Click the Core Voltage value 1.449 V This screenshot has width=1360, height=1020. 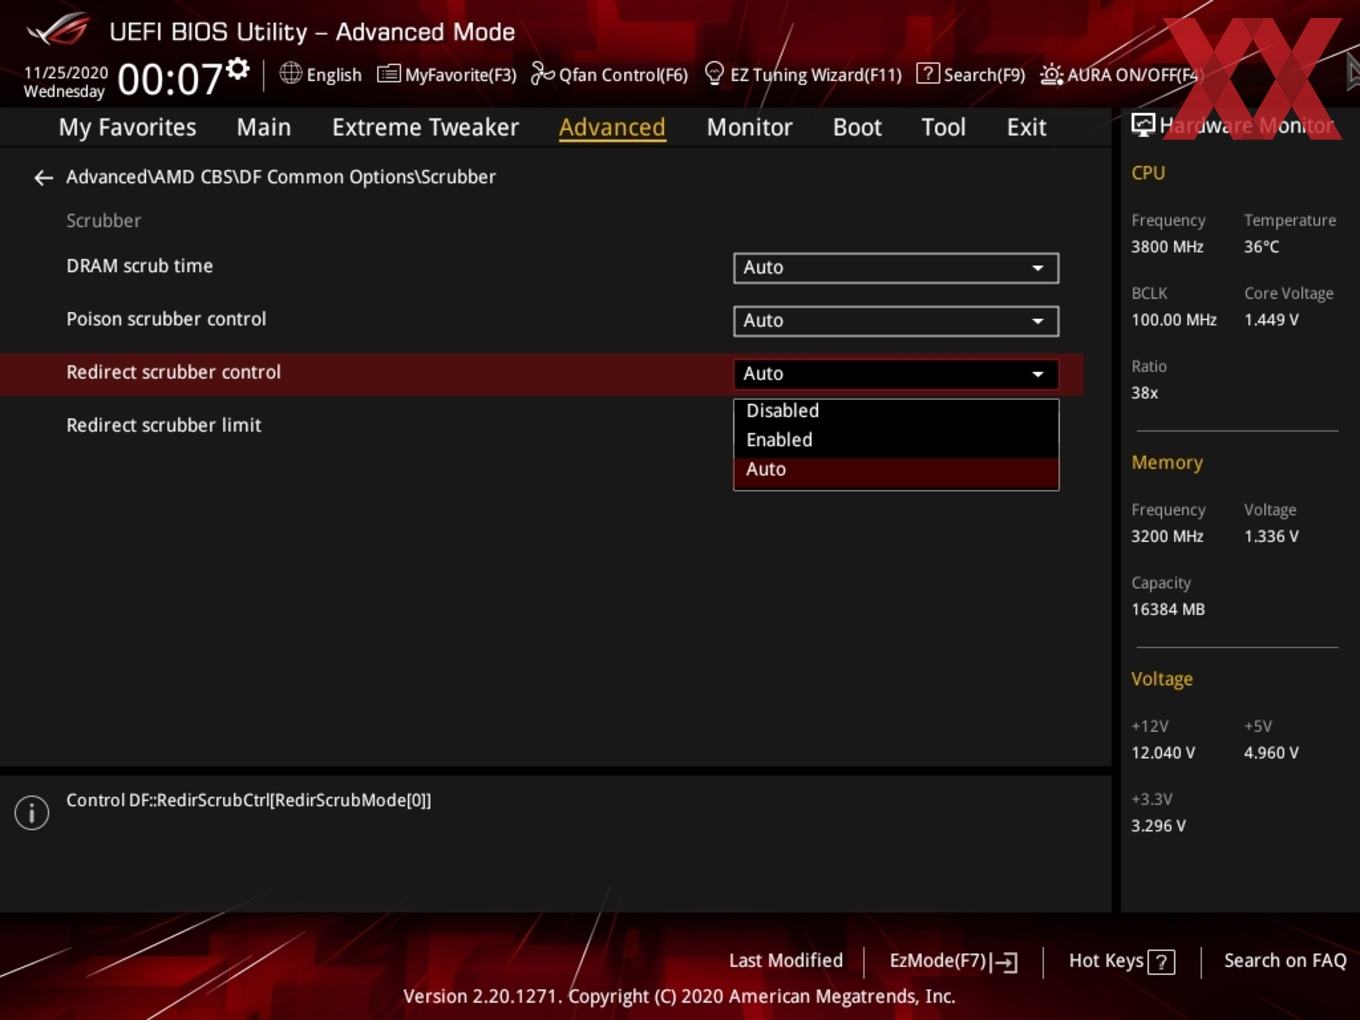(x=1271, y=320)
